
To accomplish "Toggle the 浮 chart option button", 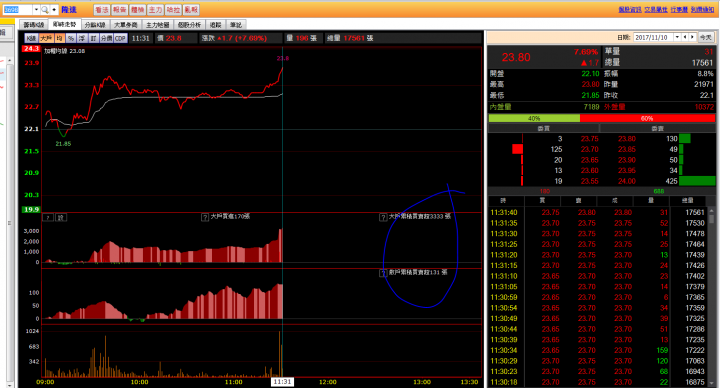I will (82, 38).
